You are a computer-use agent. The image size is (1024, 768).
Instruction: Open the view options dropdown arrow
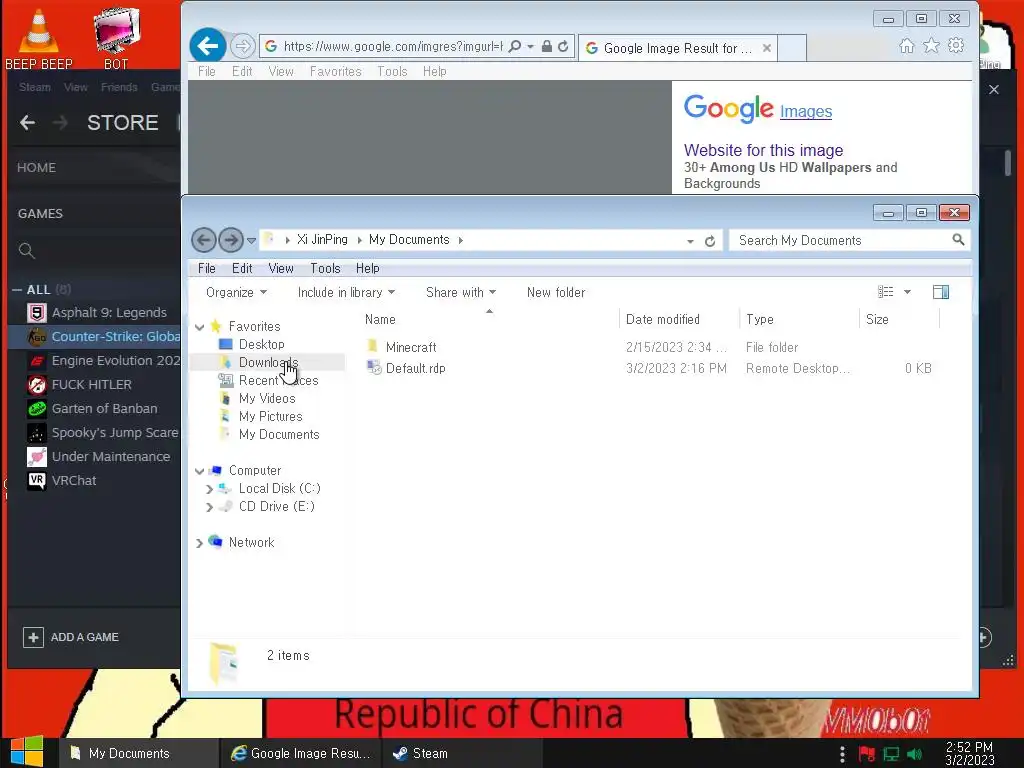907,292
